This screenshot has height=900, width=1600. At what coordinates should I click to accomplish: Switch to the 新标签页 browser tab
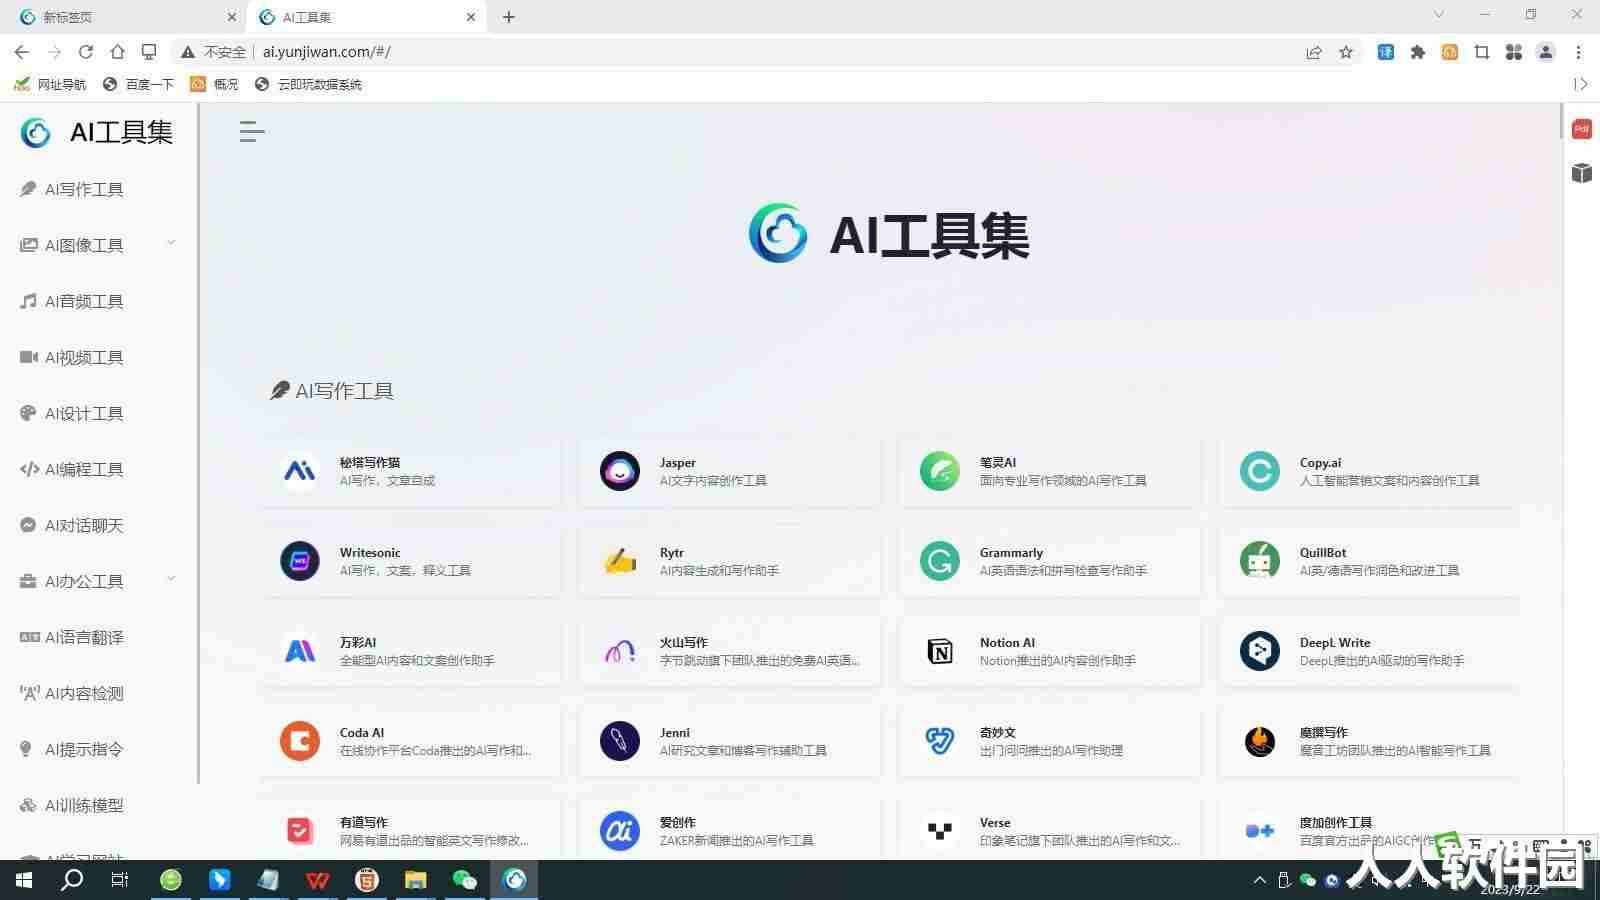tap(125, 17)
